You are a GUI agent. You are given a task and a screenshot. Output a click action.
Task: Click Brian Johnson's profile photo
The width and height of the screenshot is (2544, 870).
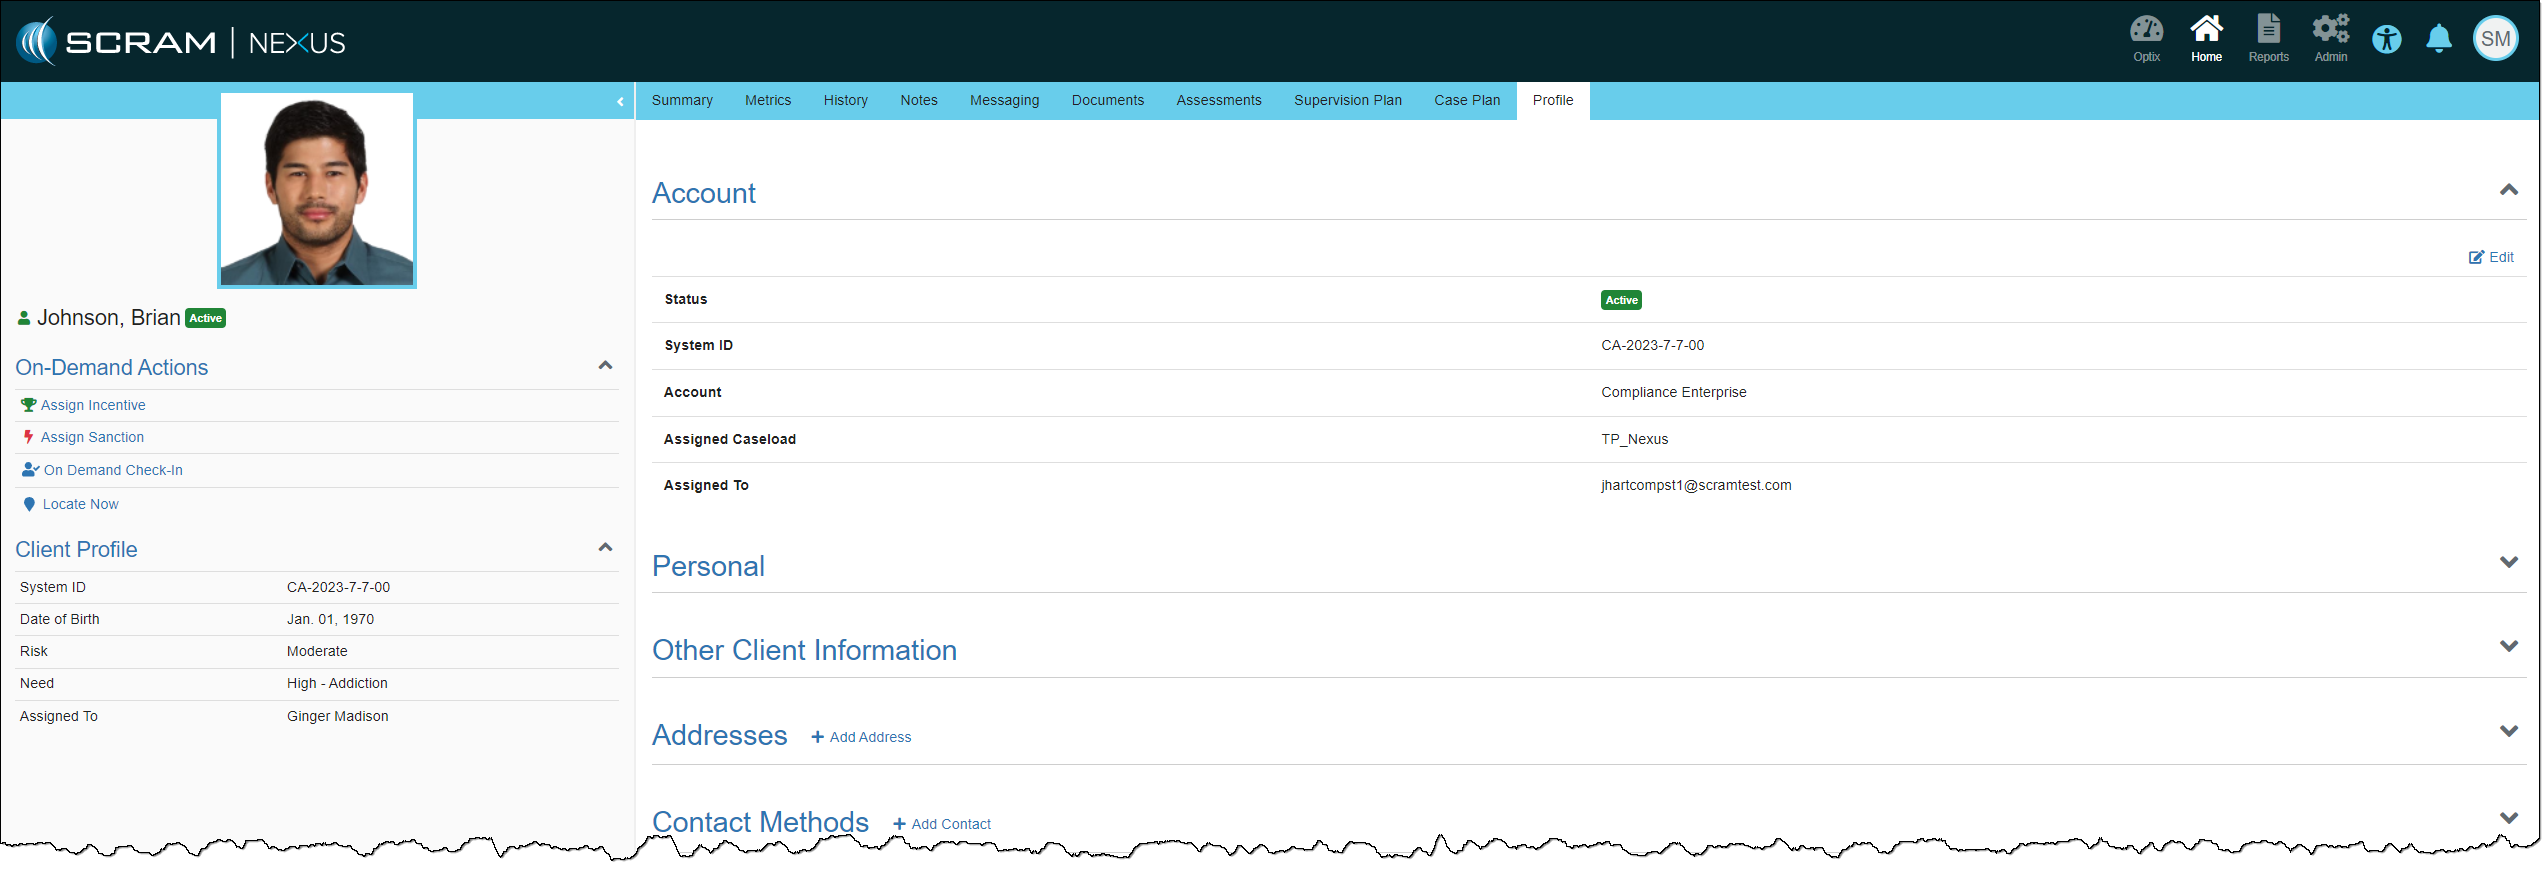[x=317, y=190]
